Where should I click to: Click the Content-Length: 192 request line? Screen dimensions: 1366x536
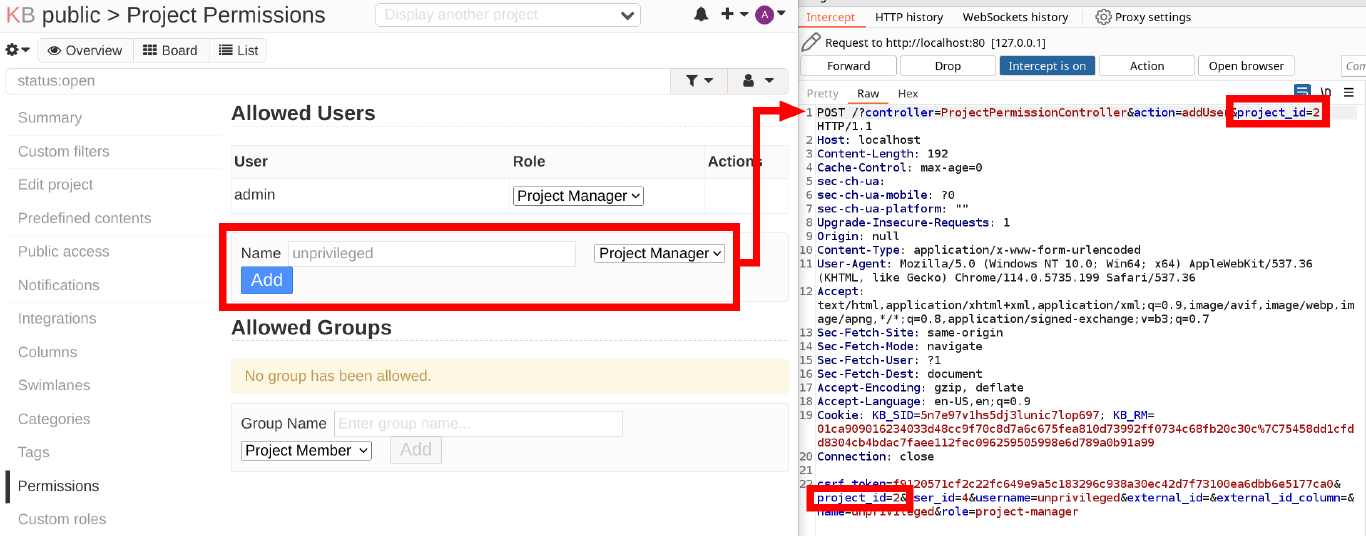point(881,154)
